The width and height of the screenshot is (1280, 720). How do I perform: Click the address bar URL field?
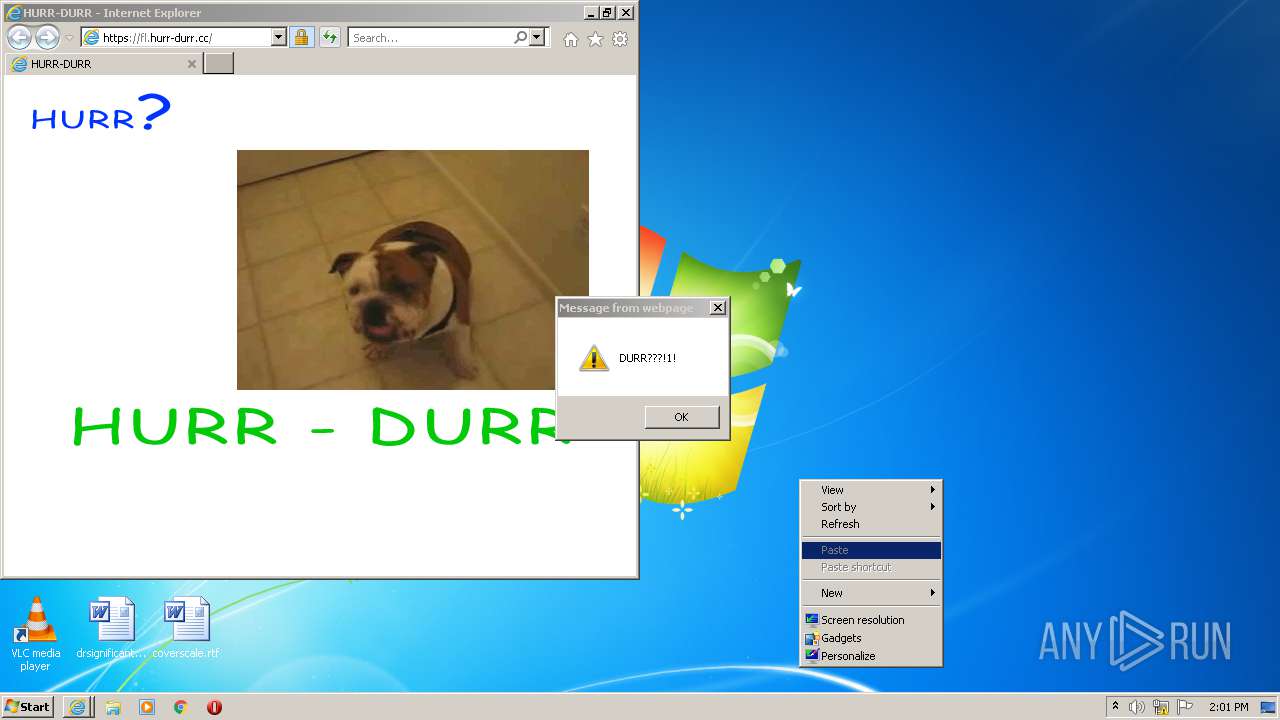[177, 38]
